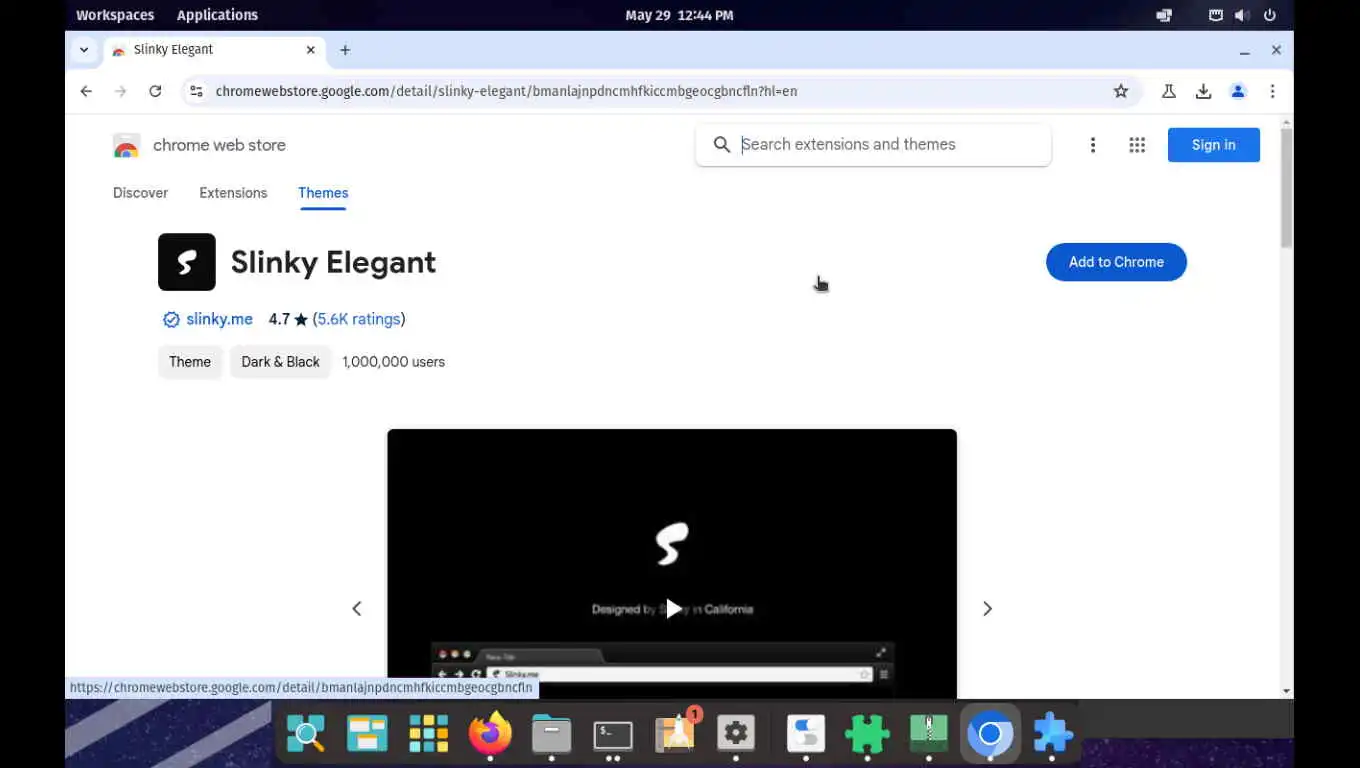Viewport: 1360px width, 768px height.
Task: Click the Slinky Elegant title heading
Action: pyautogui.click(x=333, y=262)
